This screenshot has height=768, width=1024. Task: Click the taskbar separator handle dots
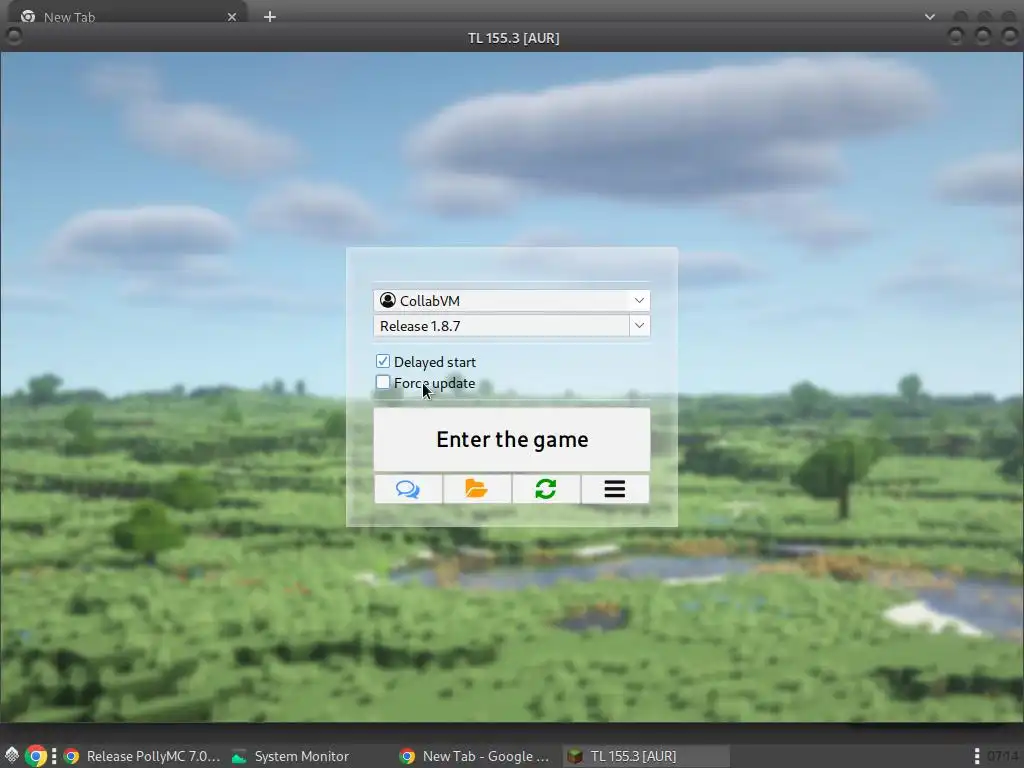pyautogui.click(x=54, y=756)
